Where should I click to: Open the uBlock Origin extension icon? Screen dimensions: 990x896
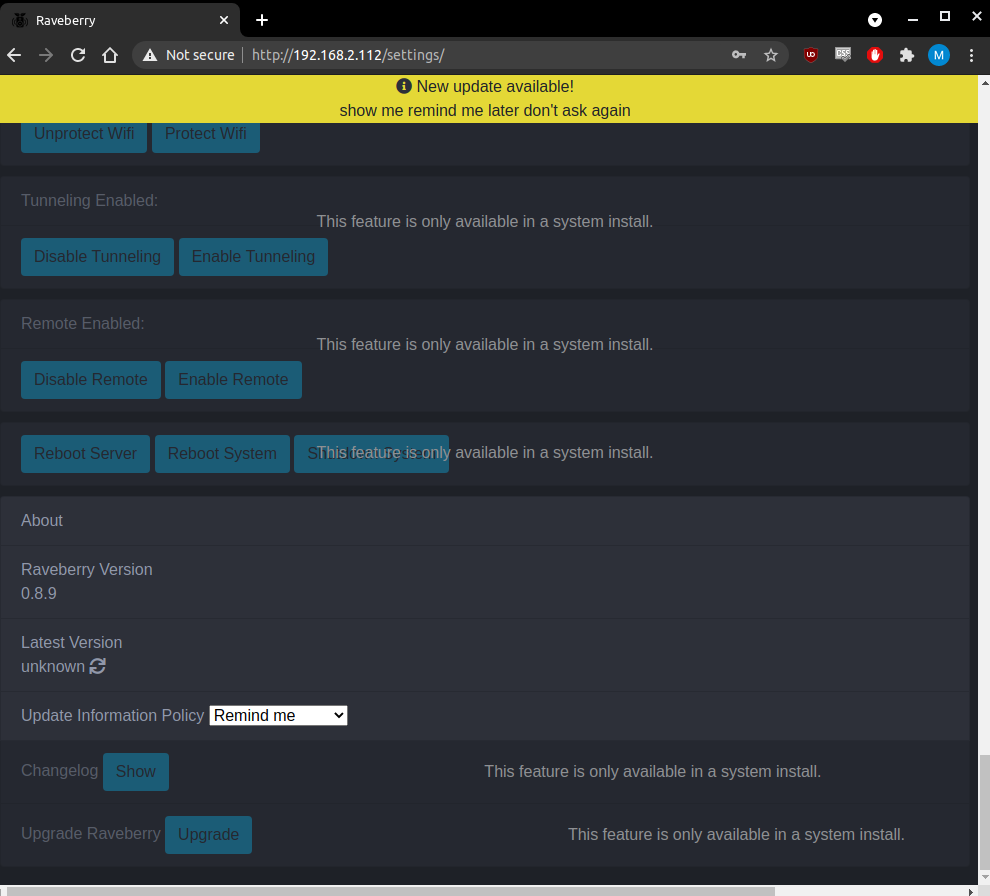[811, 56]
